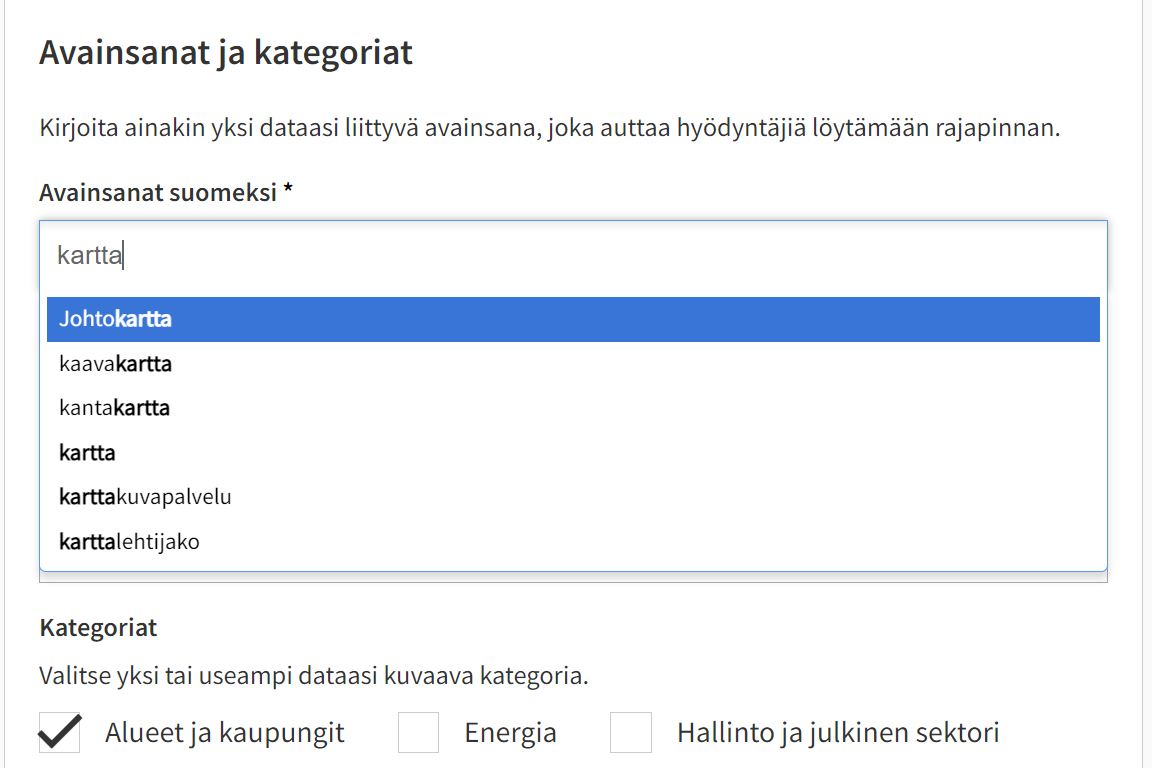Click the 'Kategoriat' section heading
The image size is (1152, 768).
click(98, 628)
